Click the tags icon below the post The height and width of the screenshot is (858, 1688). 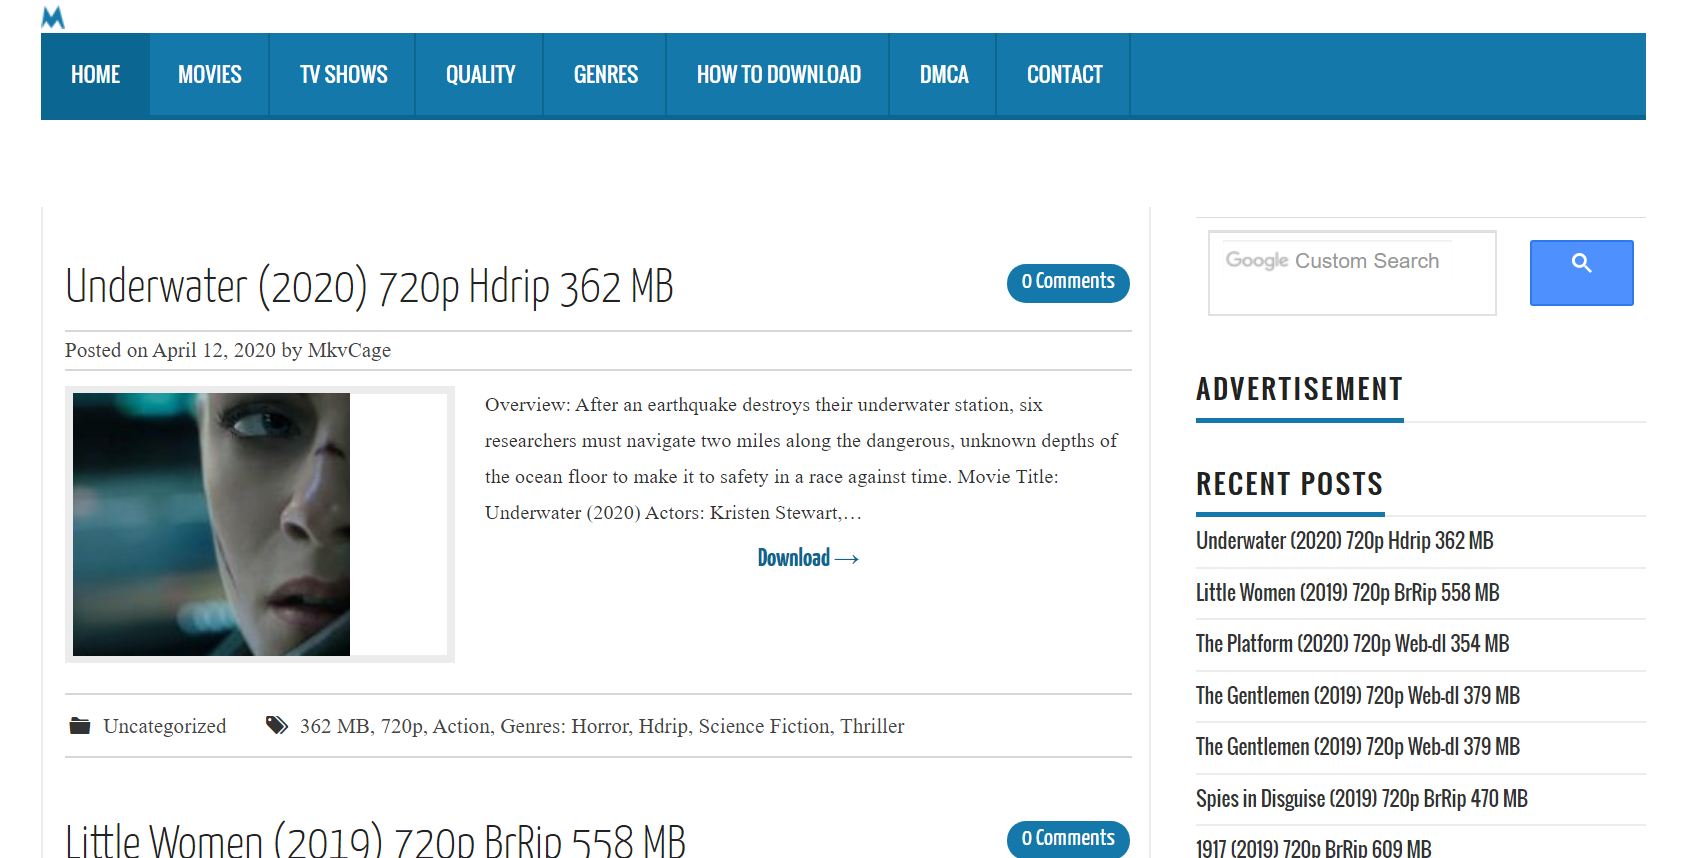click(x=277, y=726)
